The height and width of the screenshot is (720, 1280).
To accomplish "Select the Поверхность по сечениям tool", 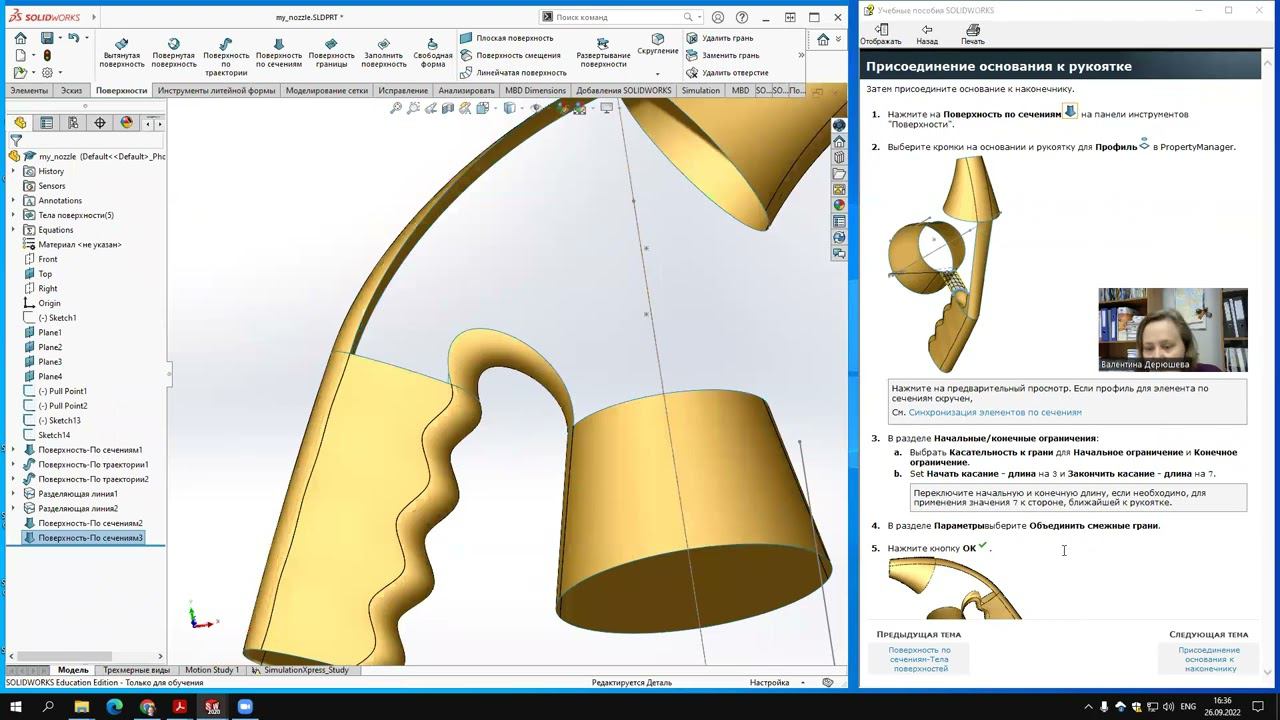I will pos(279,54).
